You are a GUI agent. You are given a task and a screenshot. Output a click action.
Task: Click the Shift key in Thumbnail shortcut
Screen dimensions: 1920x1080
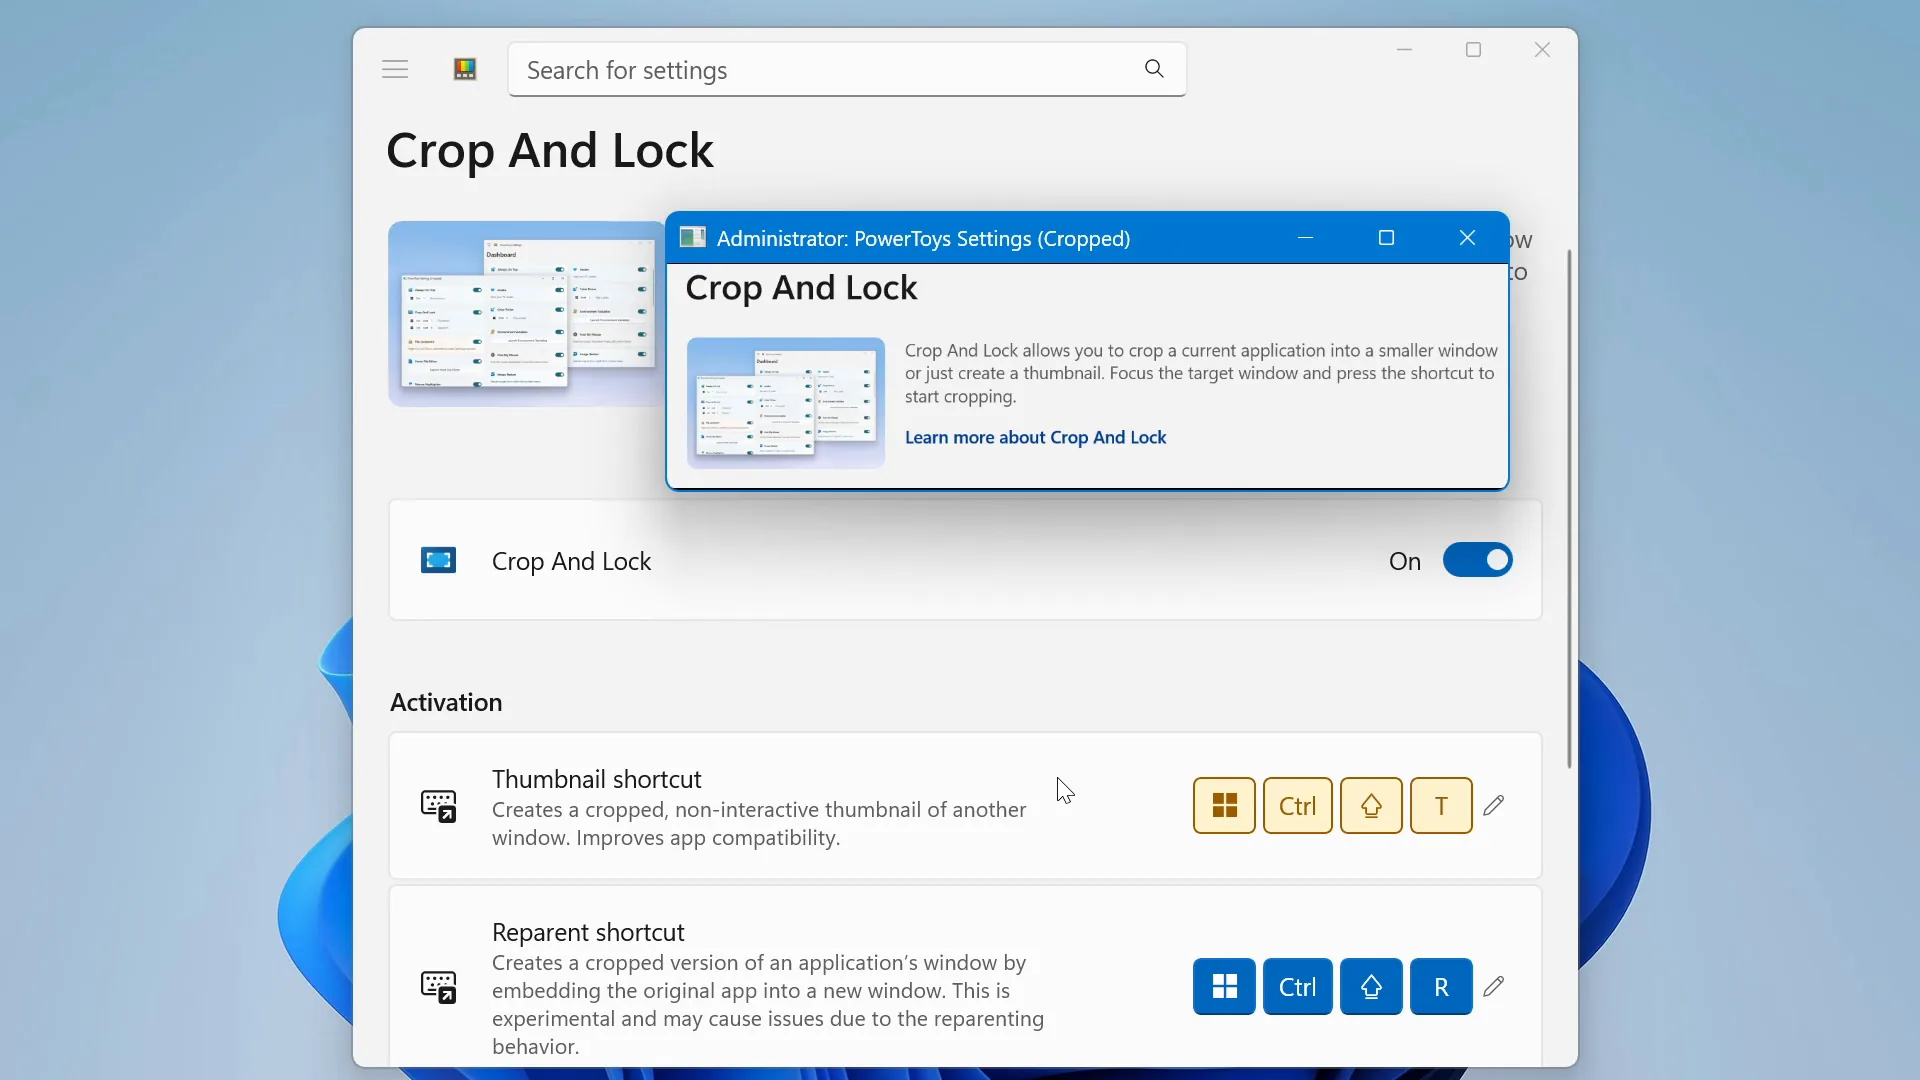click(x=1371, y=805)
